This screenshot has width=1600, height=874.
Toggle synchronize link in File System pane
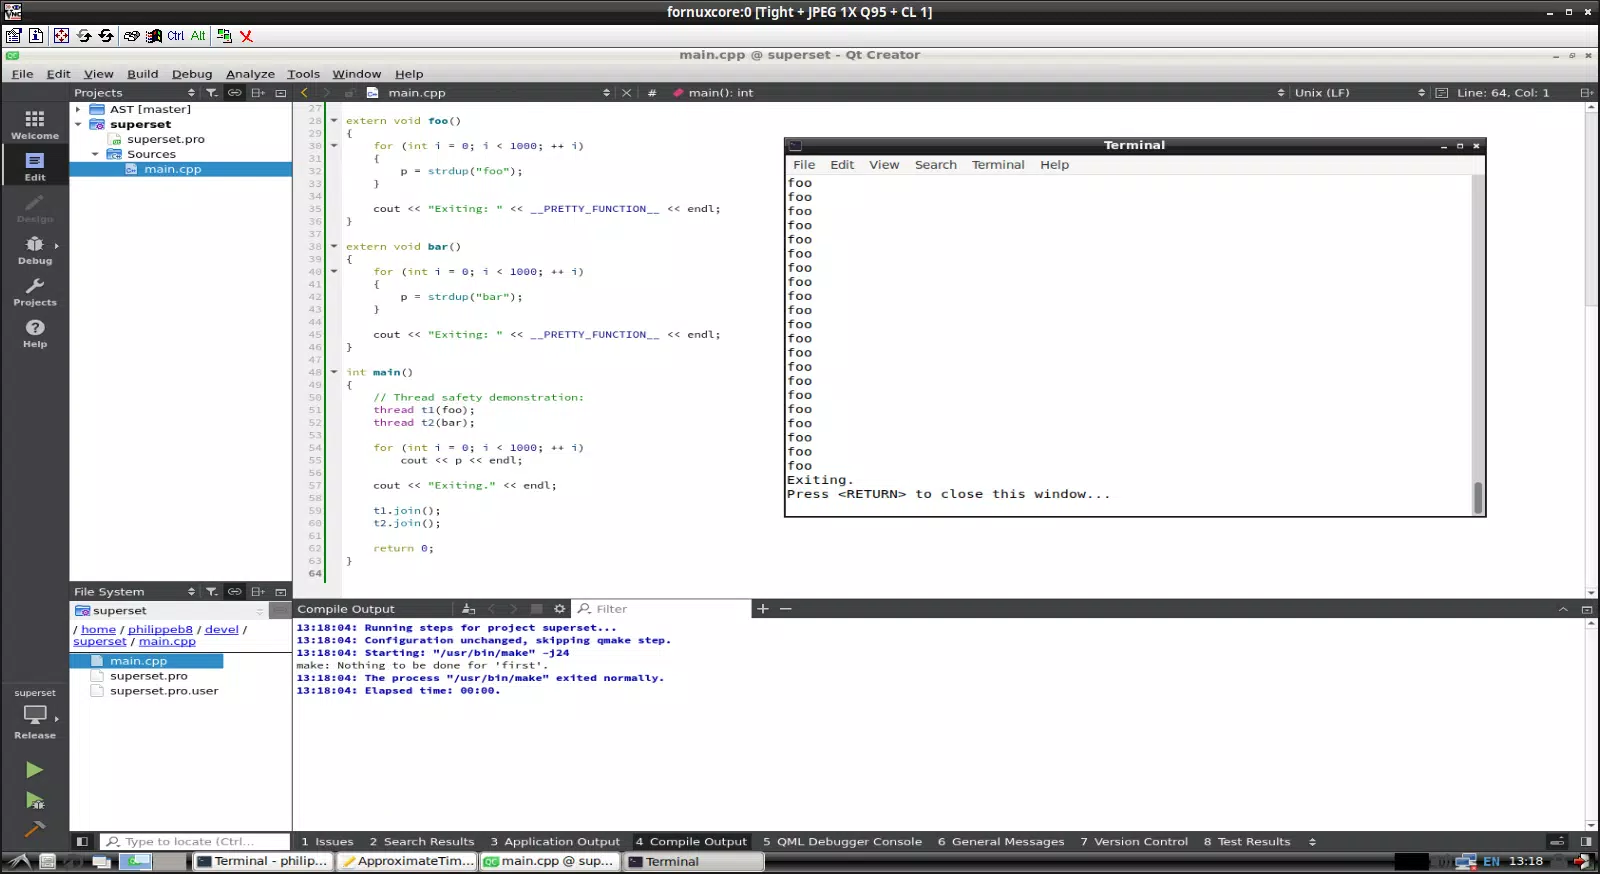[234, 592]
